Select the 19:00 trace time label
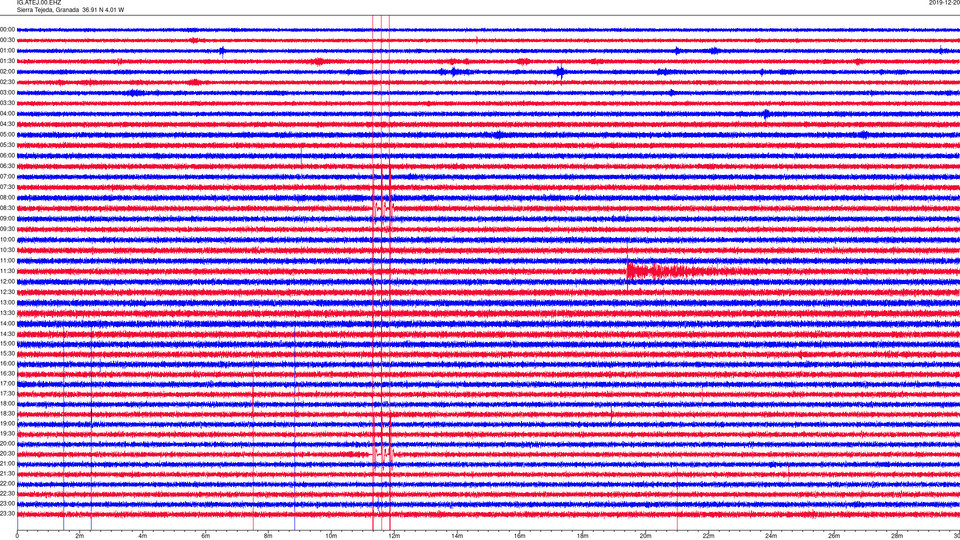 (x=8, y=424)
